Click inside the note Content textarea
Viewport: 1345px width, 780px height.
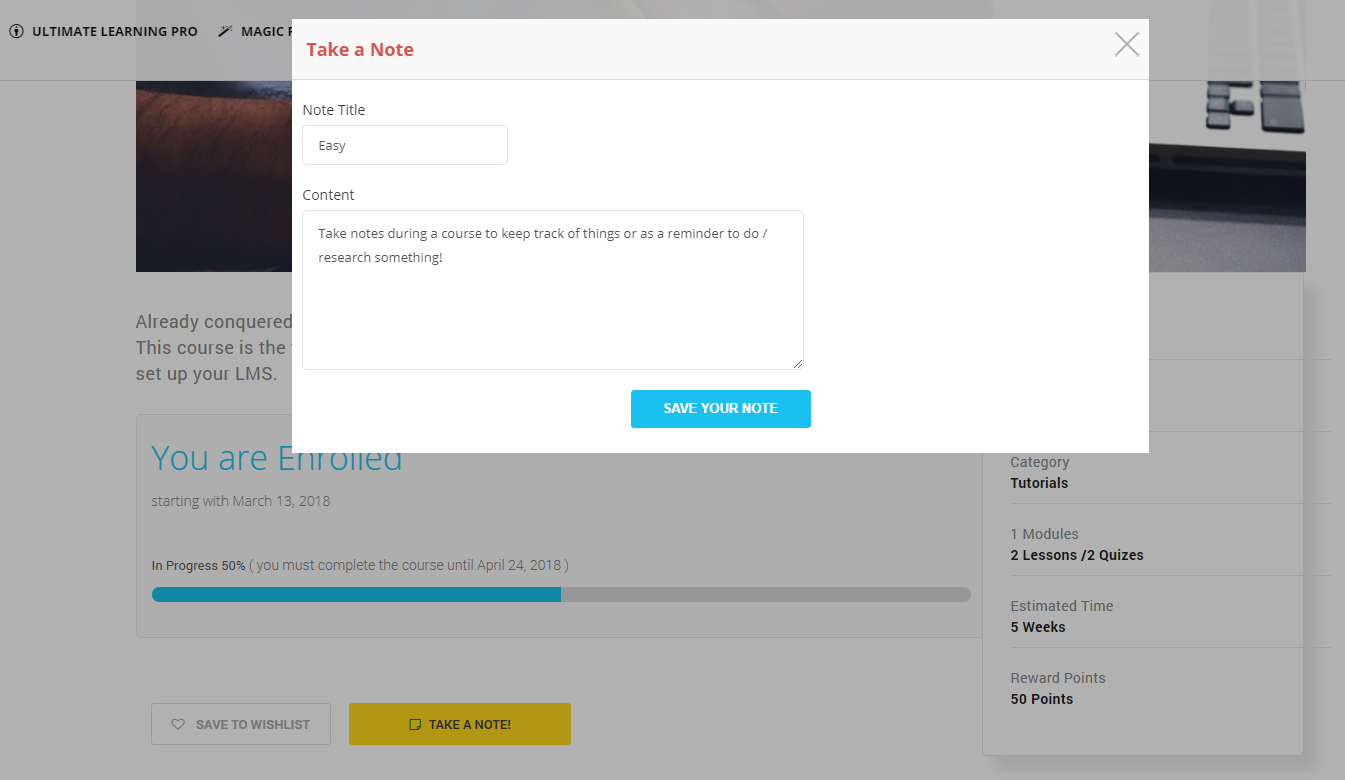pyautogui.click(x=552, y=290)
